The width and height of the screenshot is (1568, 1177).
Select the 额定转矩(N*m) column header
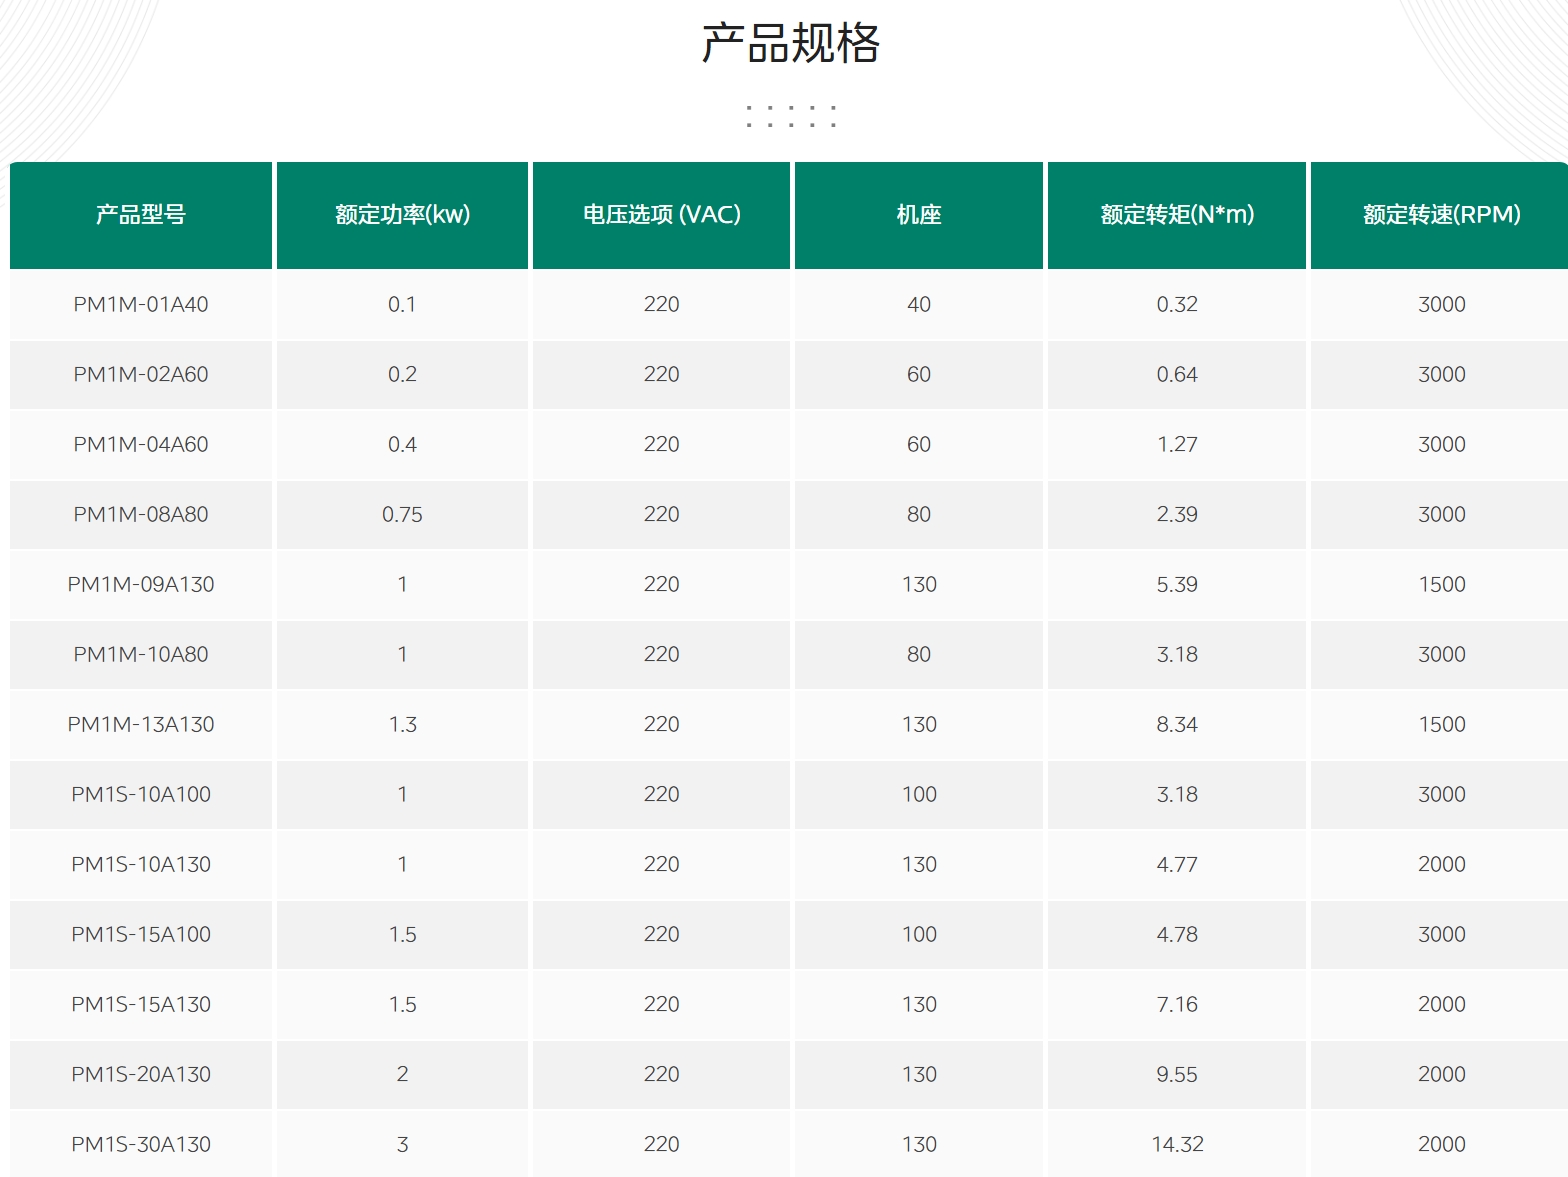[1176, 215]
